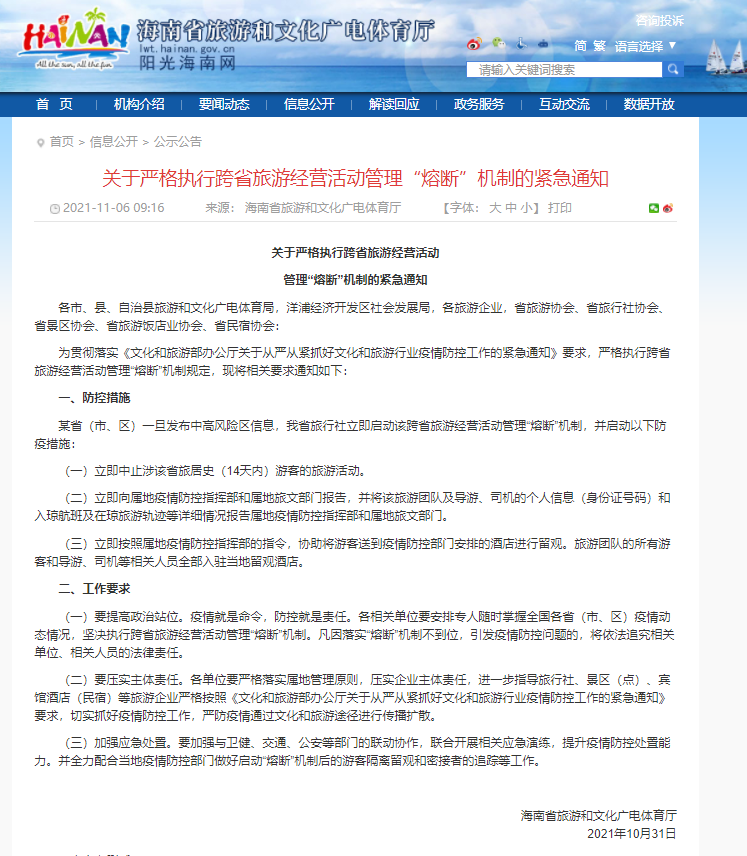Click the bold line 管理"熔断"机制的紧急通知
This screenshot has height=856, width=747.
[x=355, y=280]
